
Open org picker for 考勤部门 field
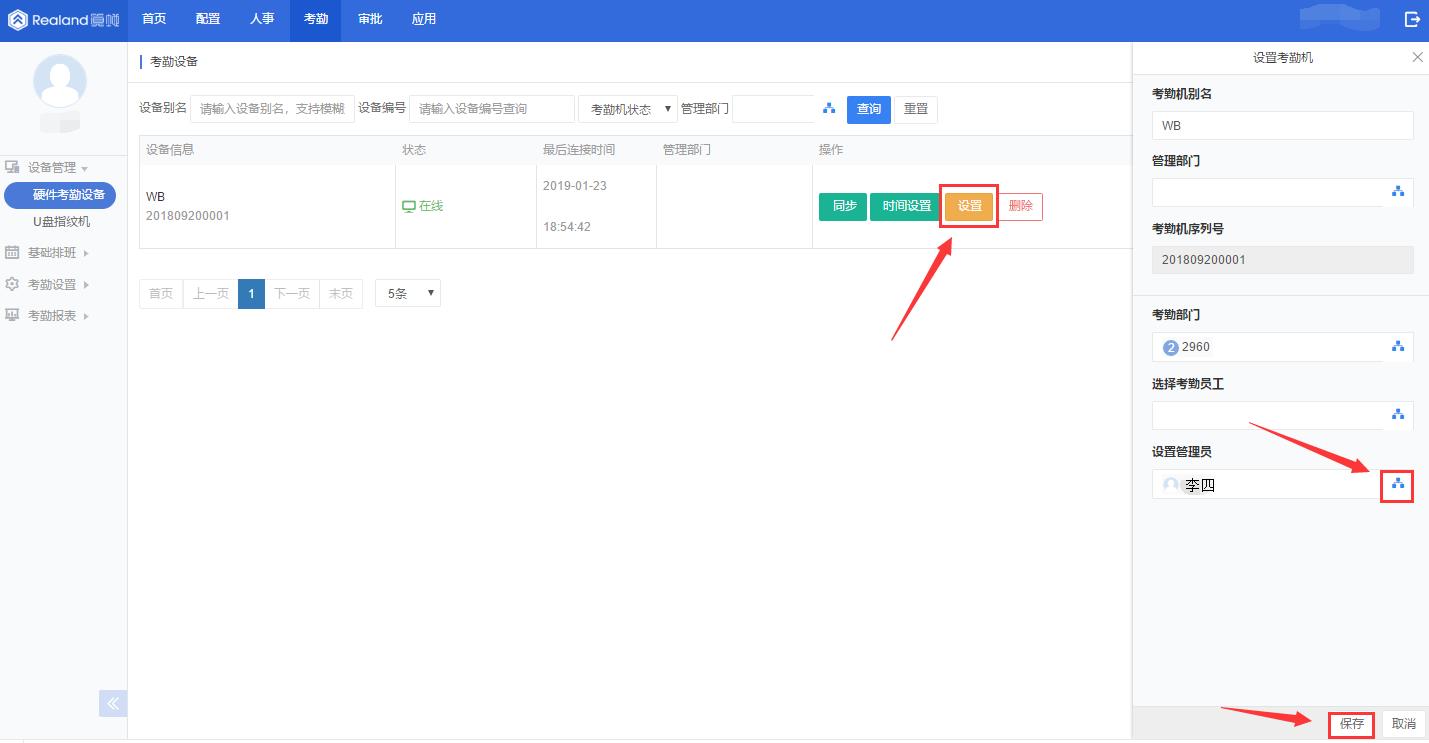[x=1397, y=347]
